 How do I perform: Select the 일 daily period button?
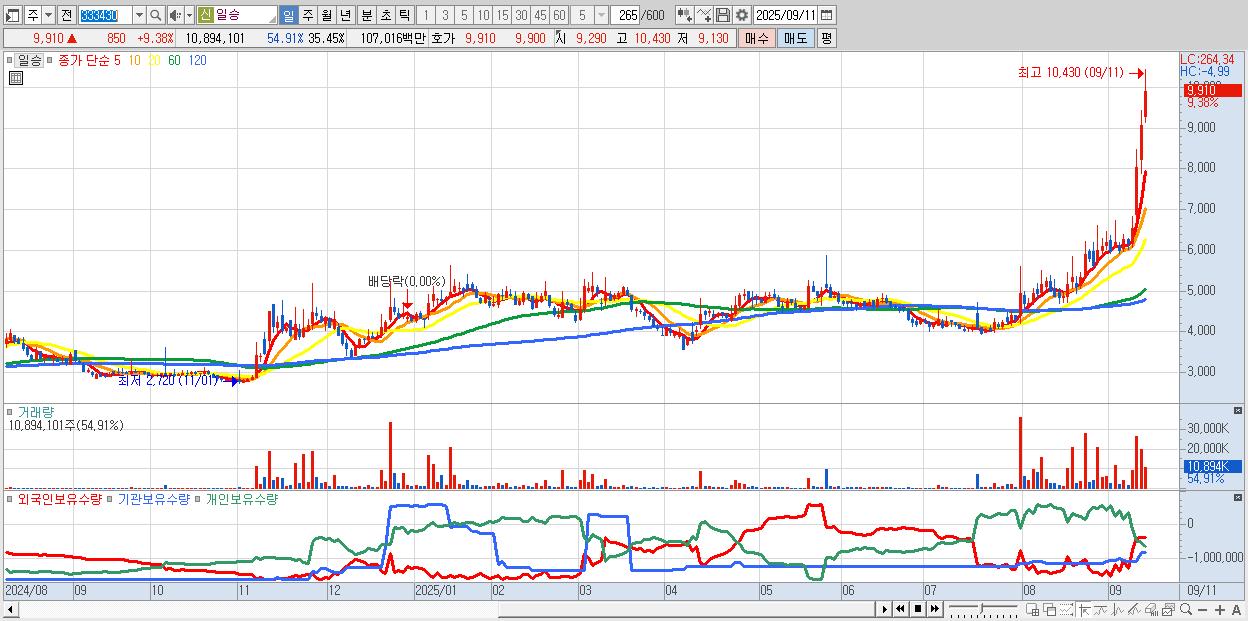coord(288,15)
